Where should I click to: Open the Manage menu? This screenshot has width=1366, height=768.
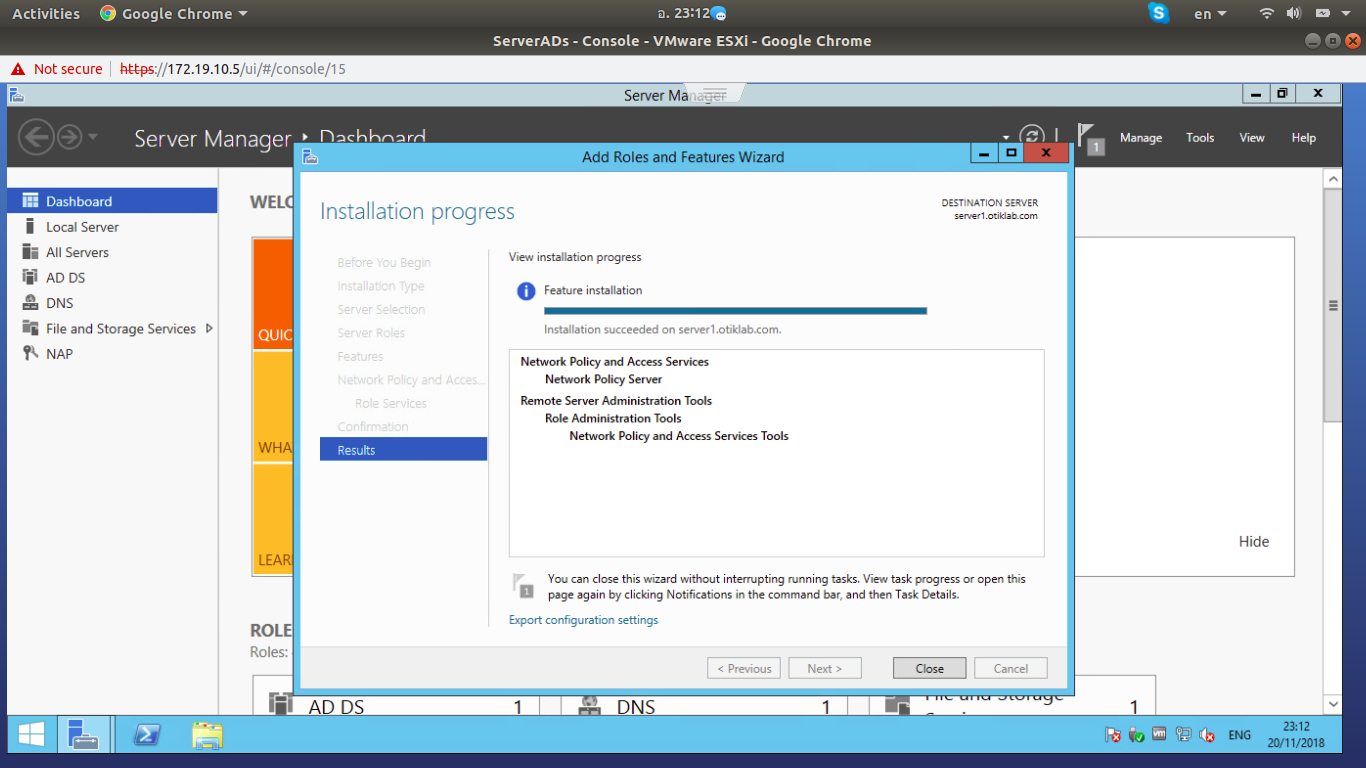1141,138
